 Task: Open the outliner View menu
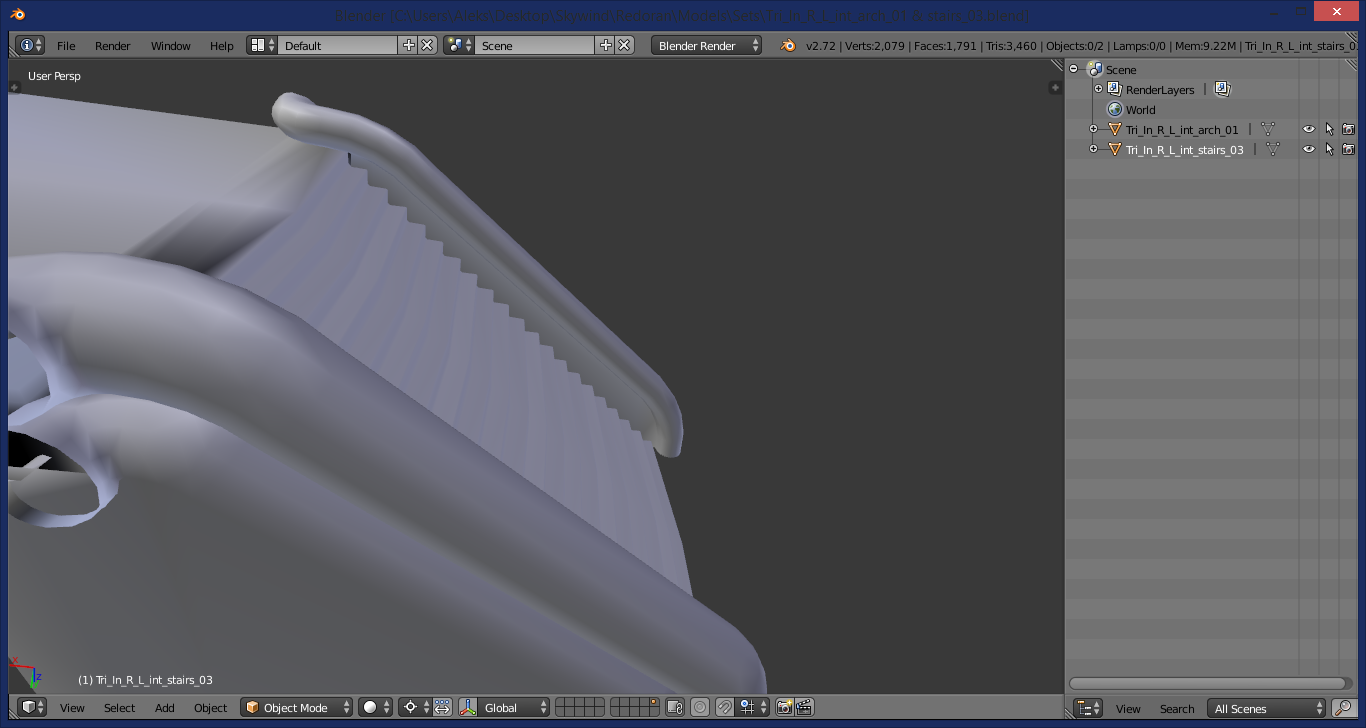point(1128,708)
